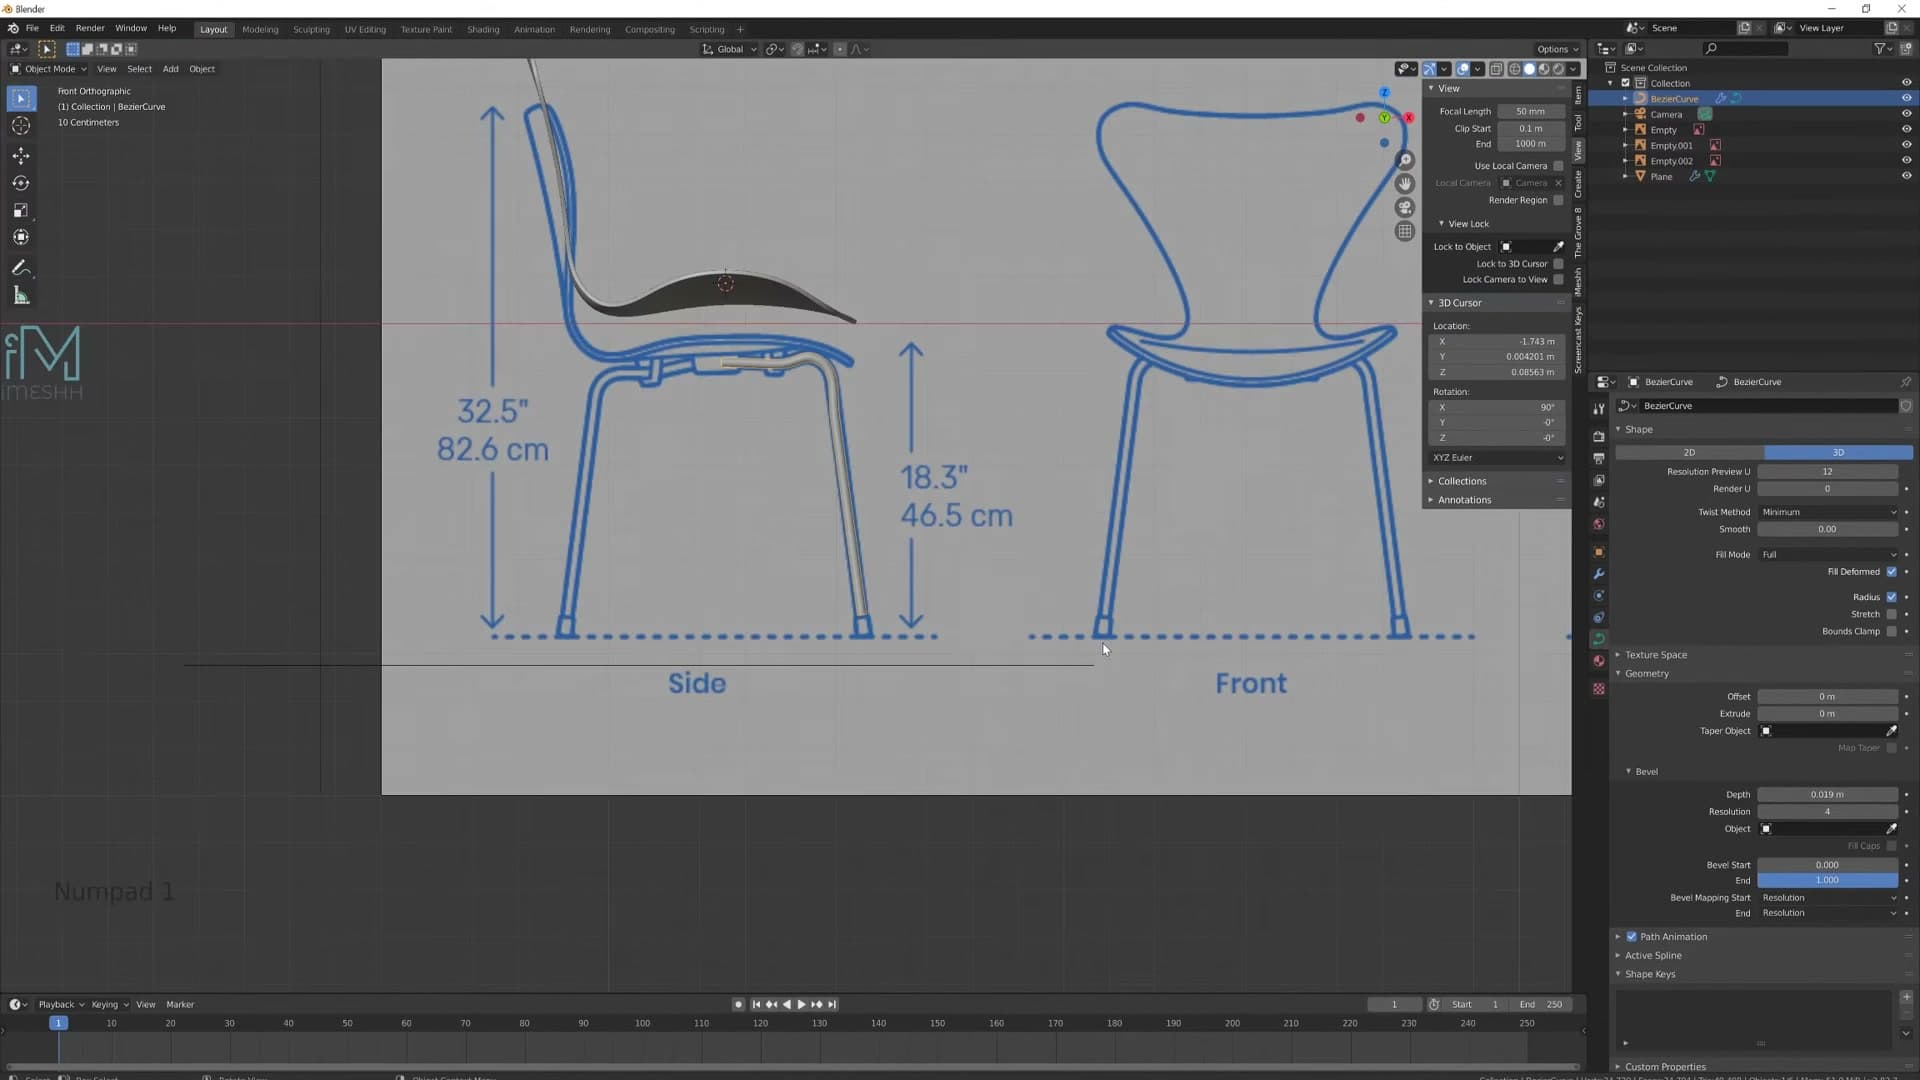Expand the Empty.001 outliner row
Image resolution: width=1920 pixels, height=1080 pixels.
click(x=1625, y=146)
